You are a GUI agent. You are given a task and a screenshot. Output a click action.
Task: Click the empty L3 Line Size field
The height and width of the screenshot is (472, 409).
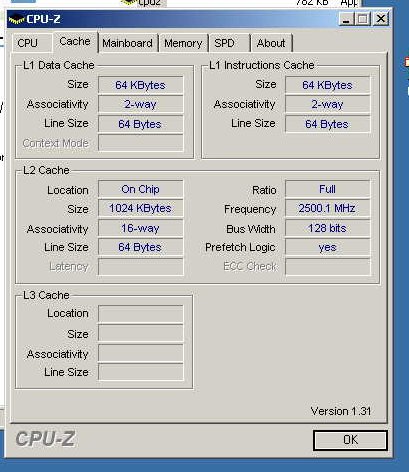pos(141,372)
